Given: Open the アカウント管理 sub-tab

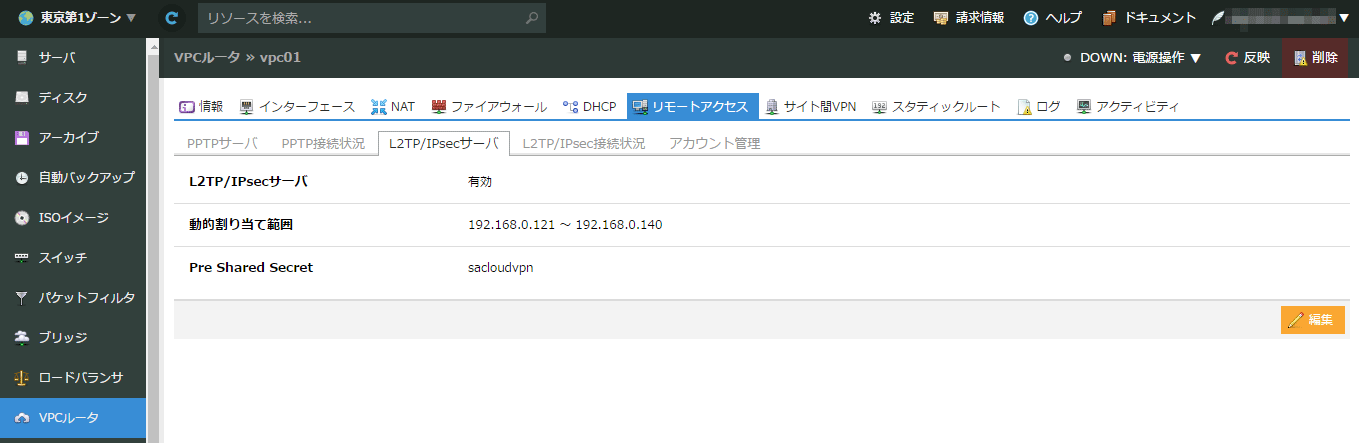Looking at the screenshot, I should 715,143.
